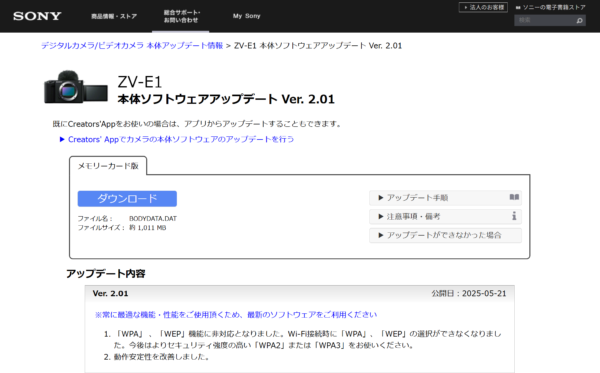Click the BODYDATA.DAT file name
Screen dimensions: 600x373
tap(153, 218)
